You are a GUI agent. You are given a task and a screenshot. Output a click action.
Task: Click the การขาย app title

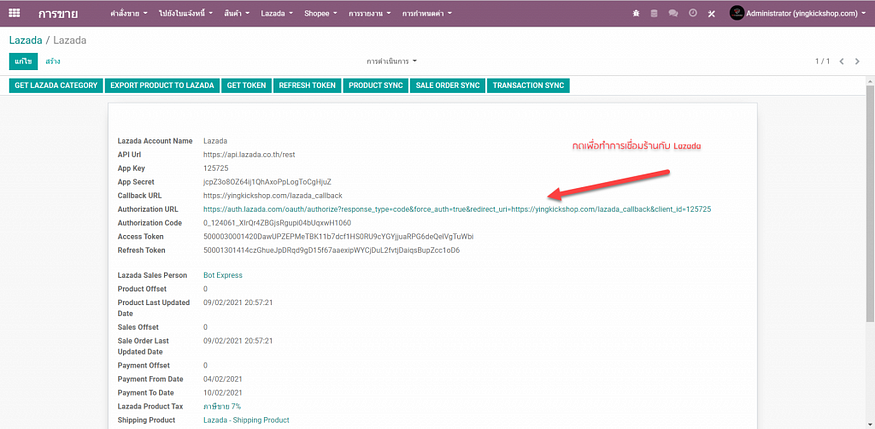coord(58,13)
